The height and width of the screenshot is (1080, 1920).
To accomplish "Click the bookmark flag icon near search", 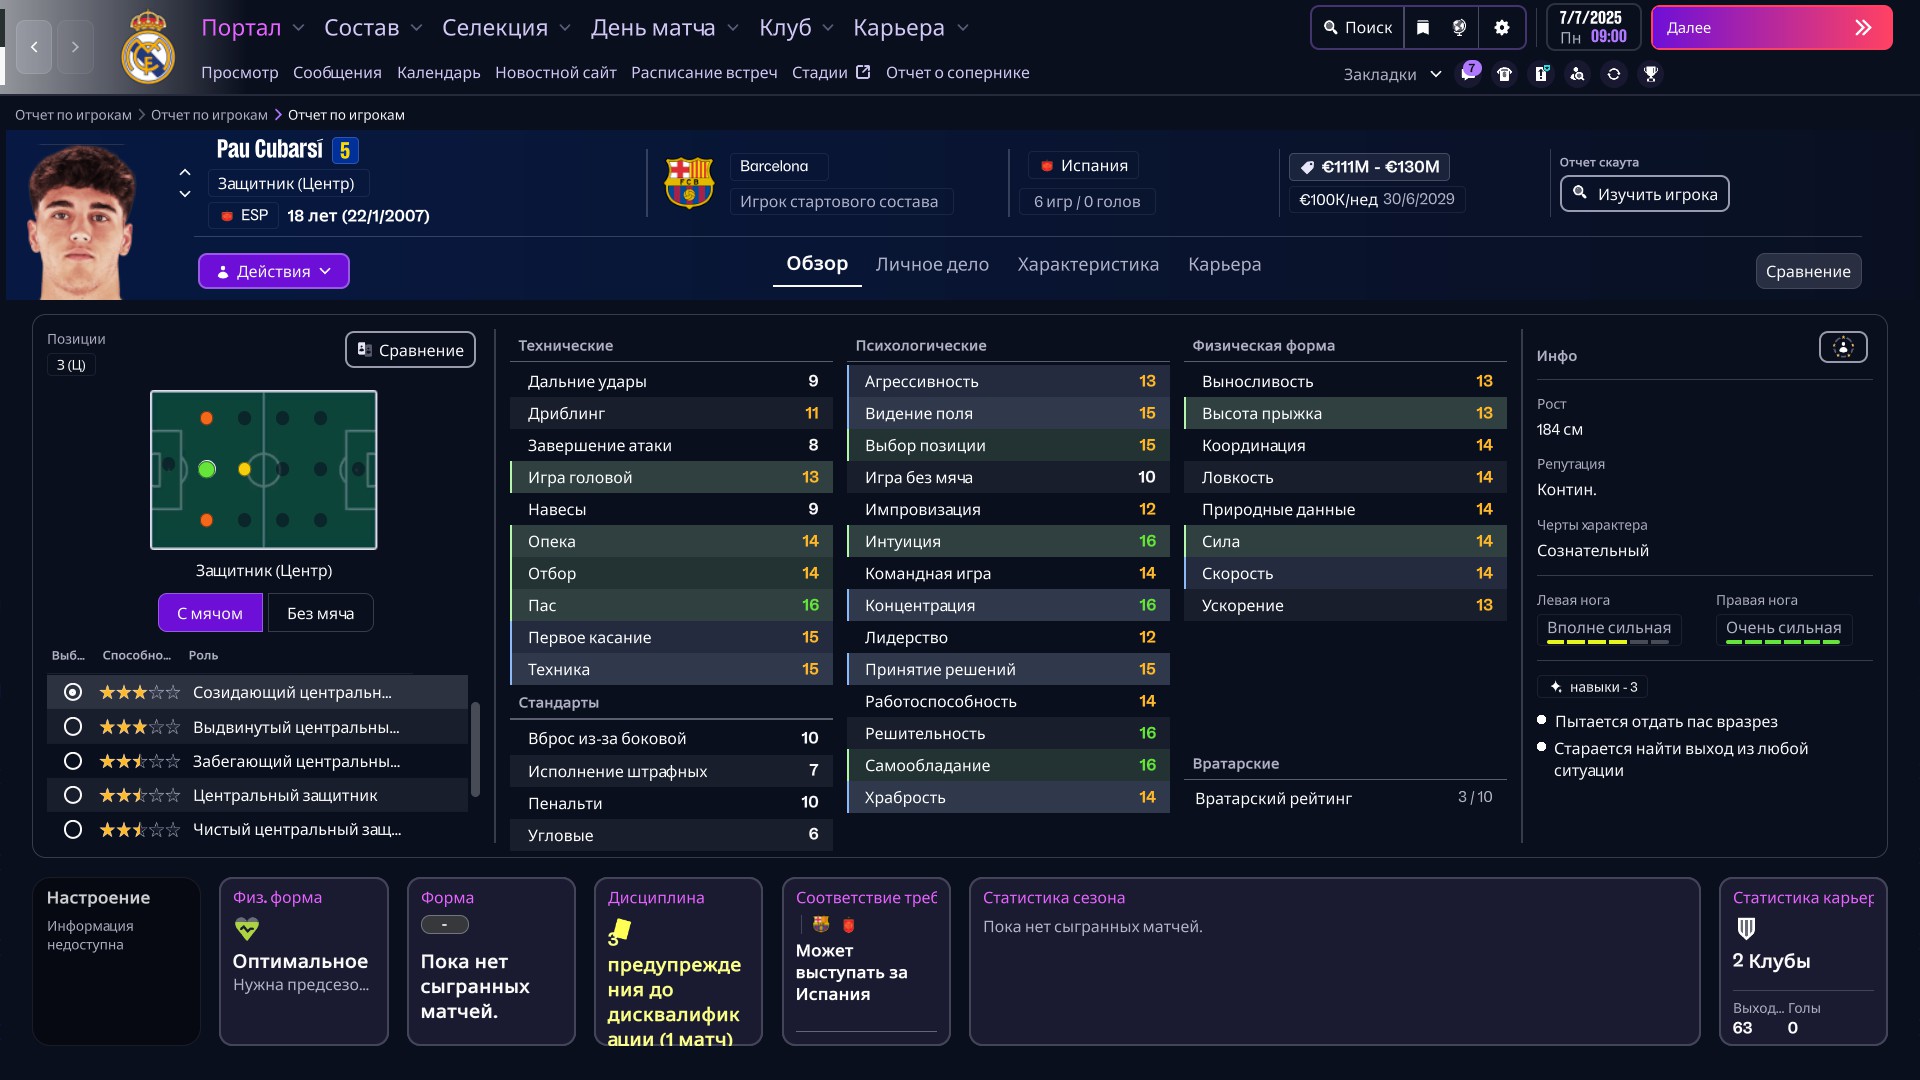I will tap(1423, 28).
